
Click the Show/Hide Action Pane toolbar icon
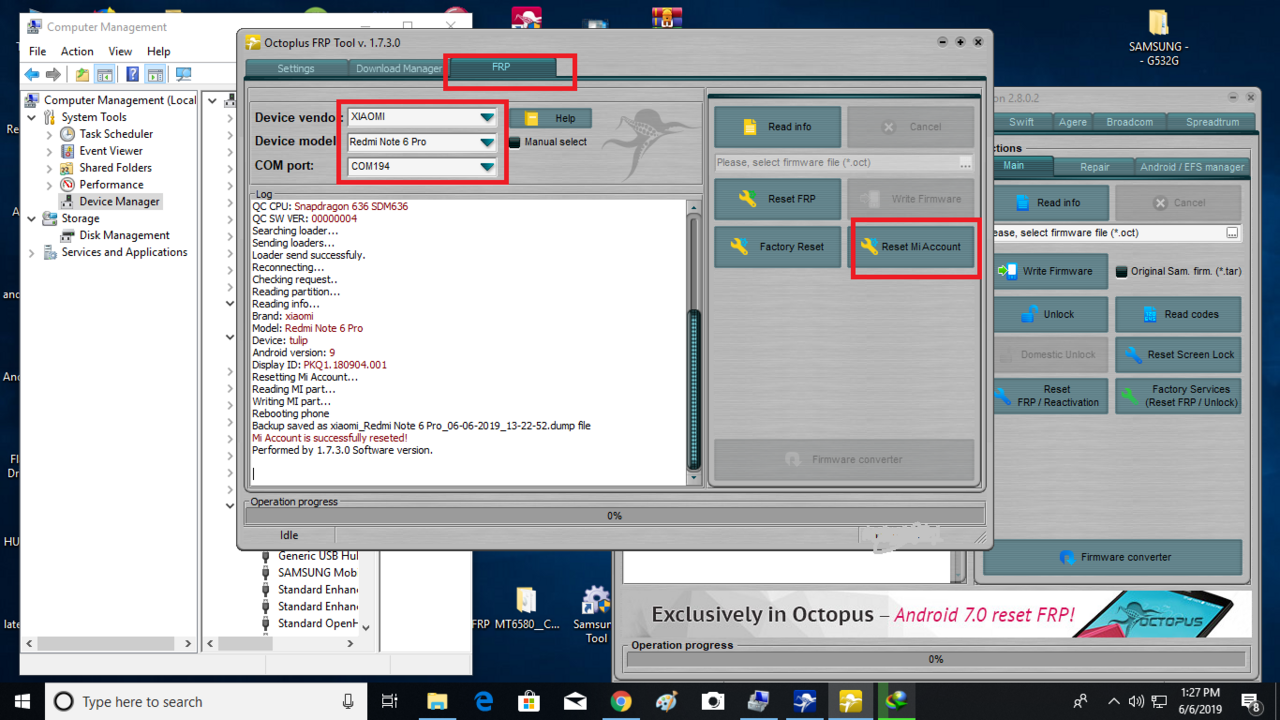155,75
